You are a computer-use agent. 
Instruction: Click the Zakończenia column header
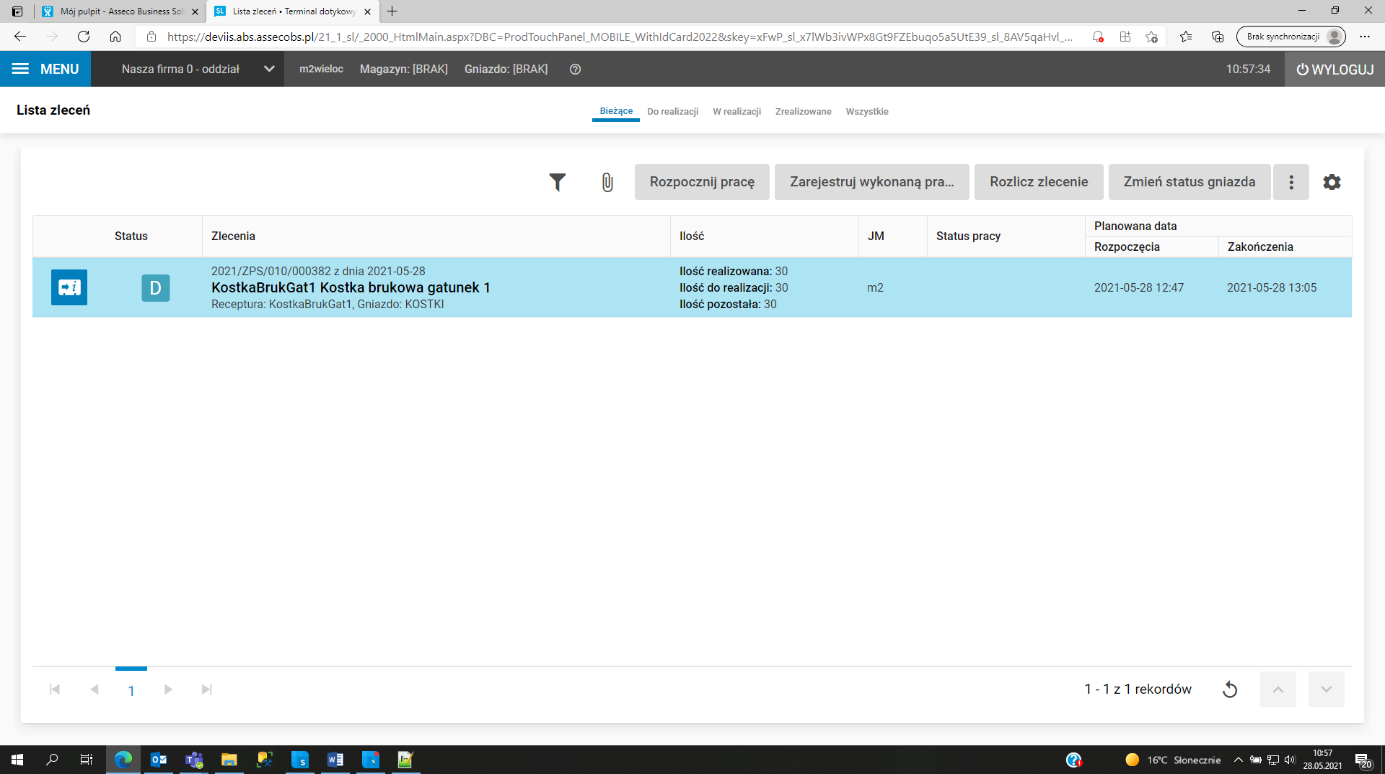[1285, 246]
